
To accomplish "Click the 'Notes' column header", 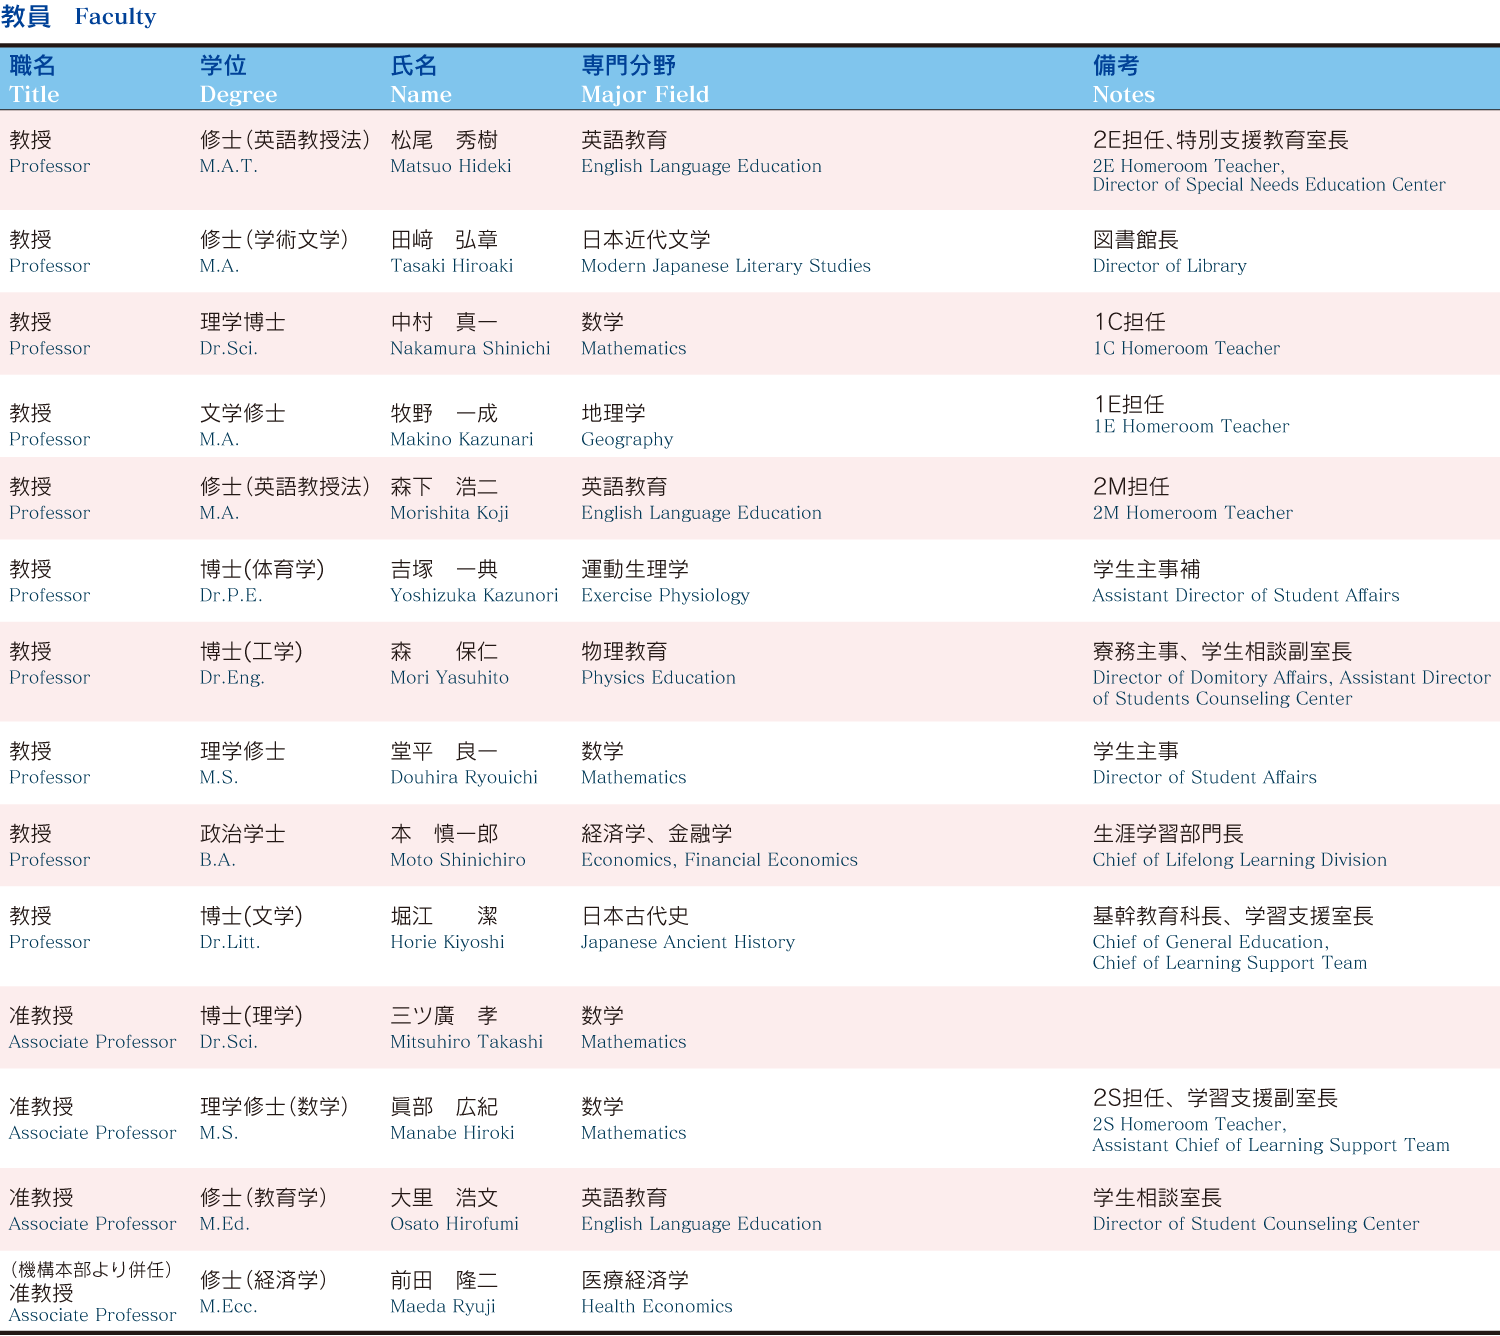I will coord(1124,95).
